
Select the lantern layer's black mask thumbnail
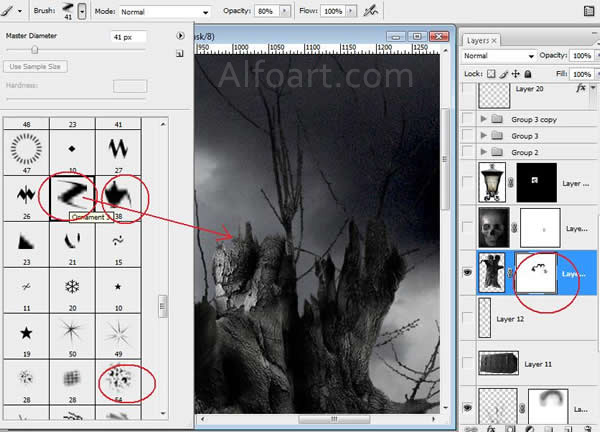click(x=536, y=183)
